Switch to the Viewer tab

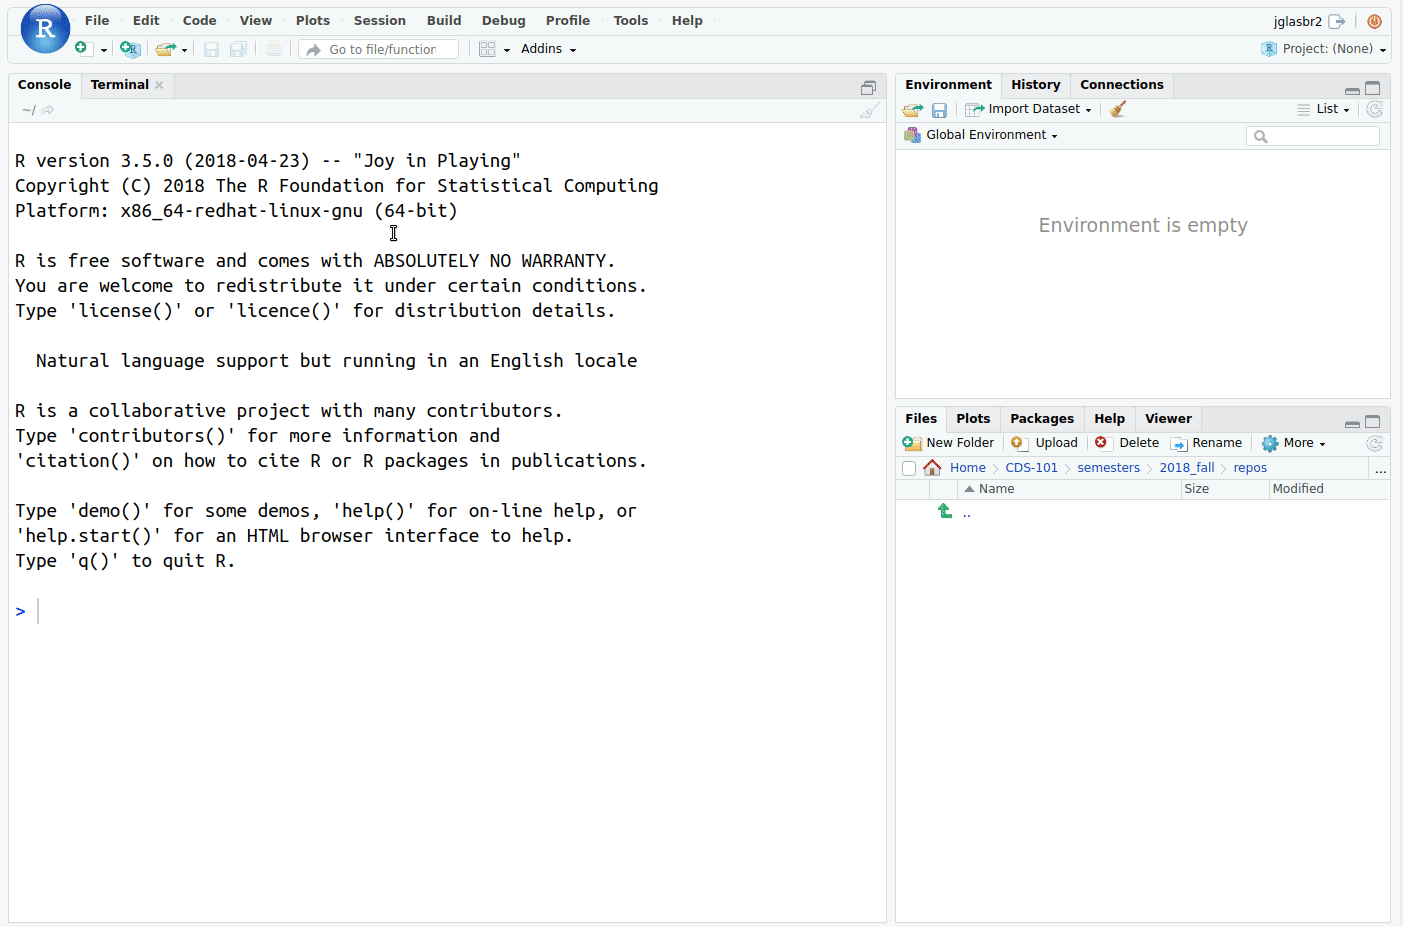(1168, 419)
